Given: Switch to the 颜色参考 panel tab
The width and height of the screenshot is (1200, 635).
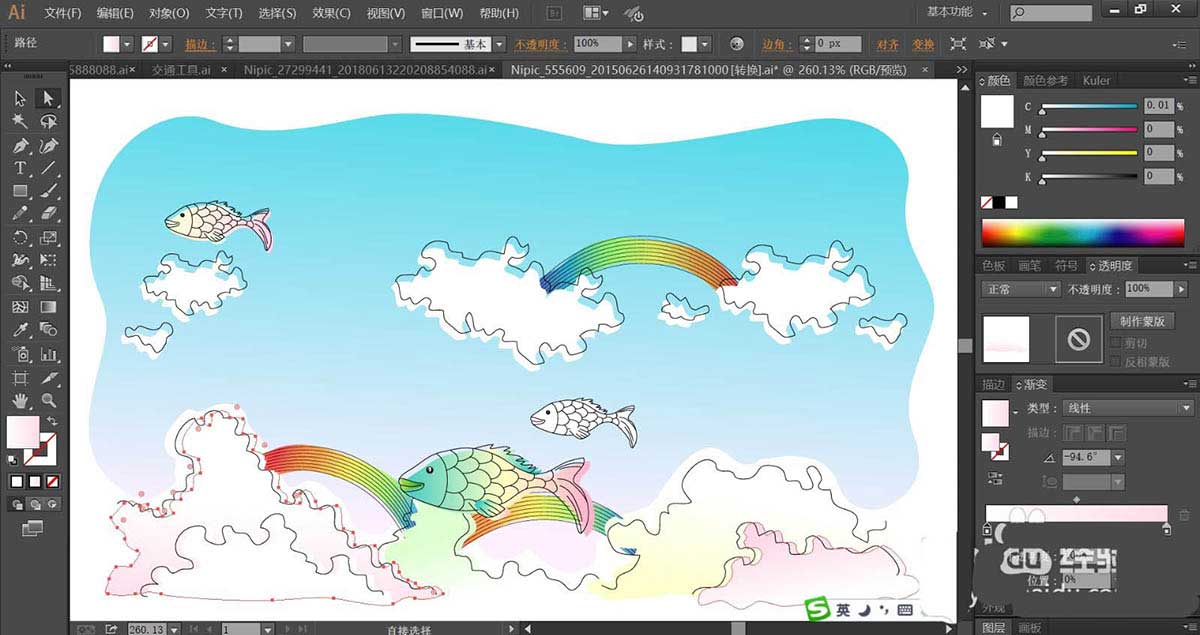Looking at the screenshot, I should pyautogui.click(x=1045, y=80).
